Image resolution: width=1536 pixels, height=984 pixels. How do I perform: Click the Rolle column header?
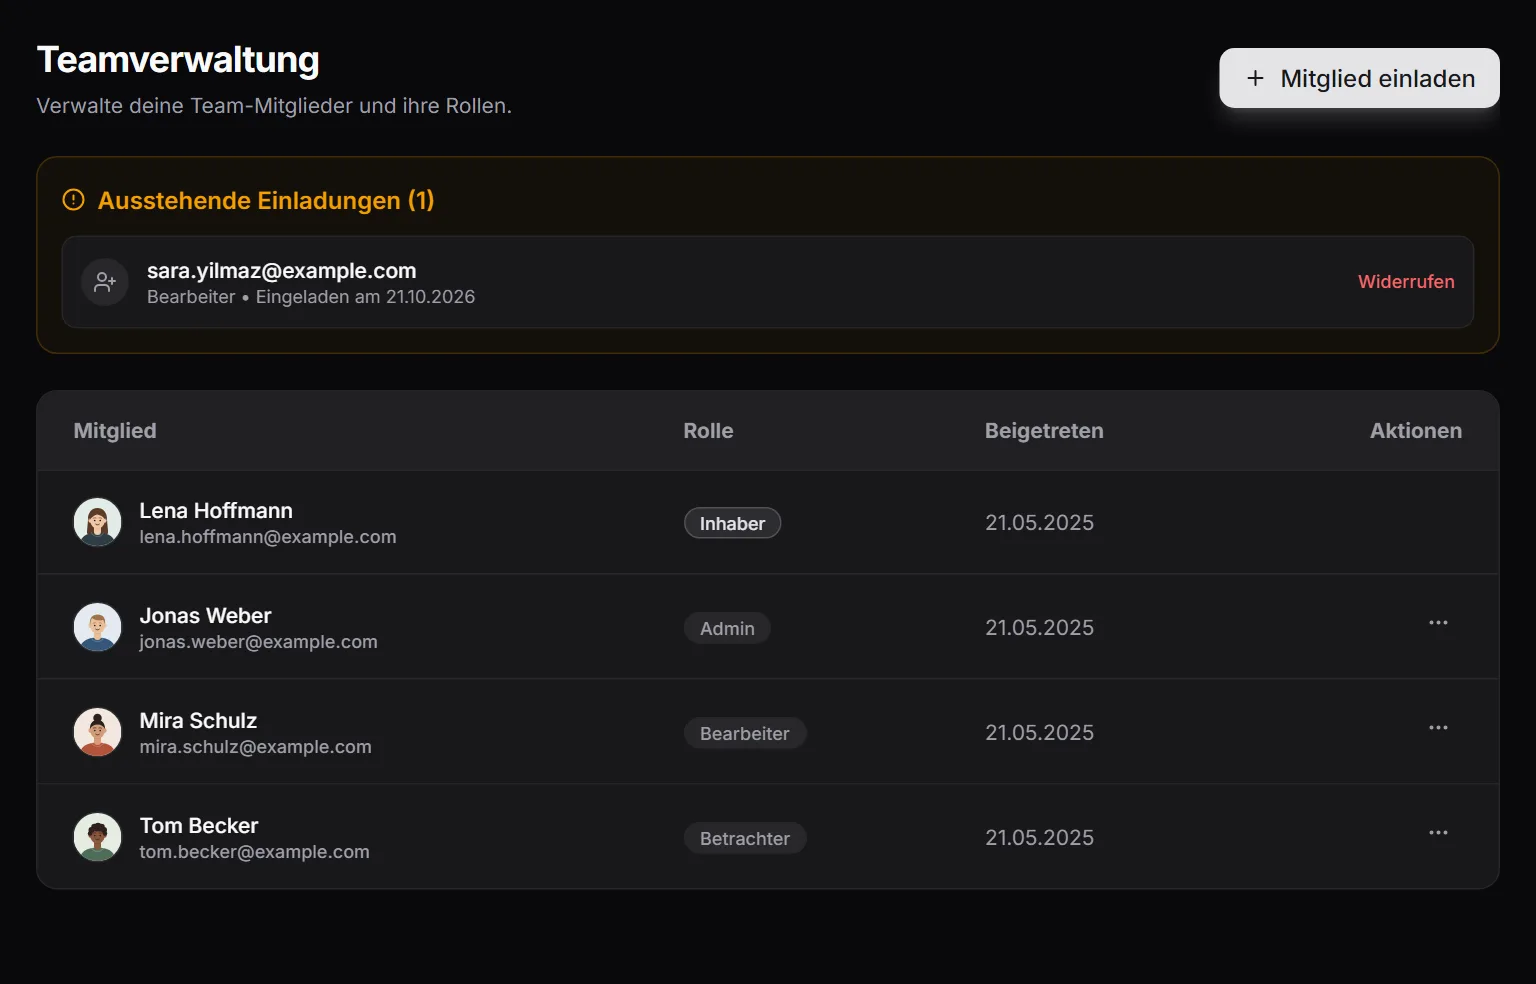pyautogui.click(x=708, y=431)
